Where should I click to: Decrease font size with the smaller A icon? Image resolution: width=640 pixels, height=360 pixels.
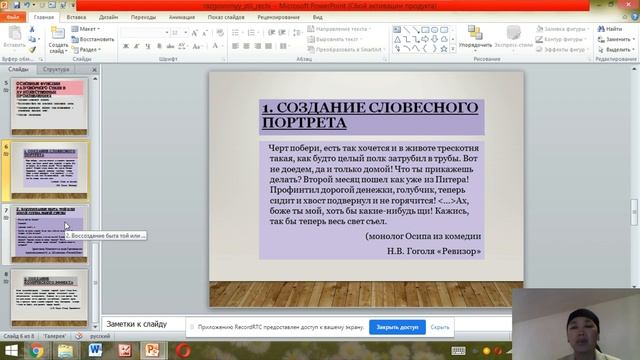(205, 33)
